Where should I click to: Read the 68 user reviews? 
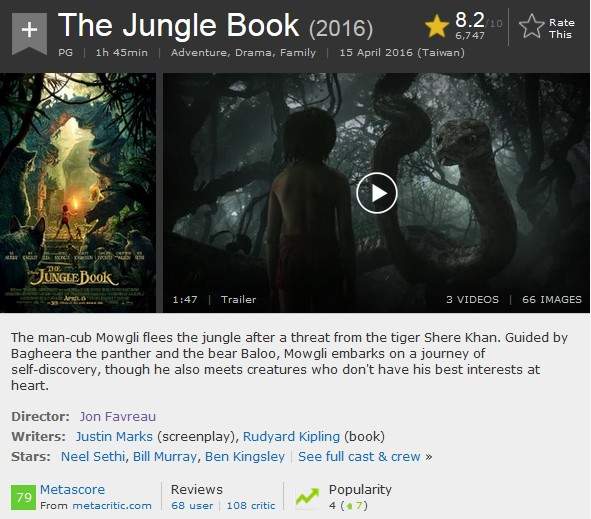[x=192, y=506]
